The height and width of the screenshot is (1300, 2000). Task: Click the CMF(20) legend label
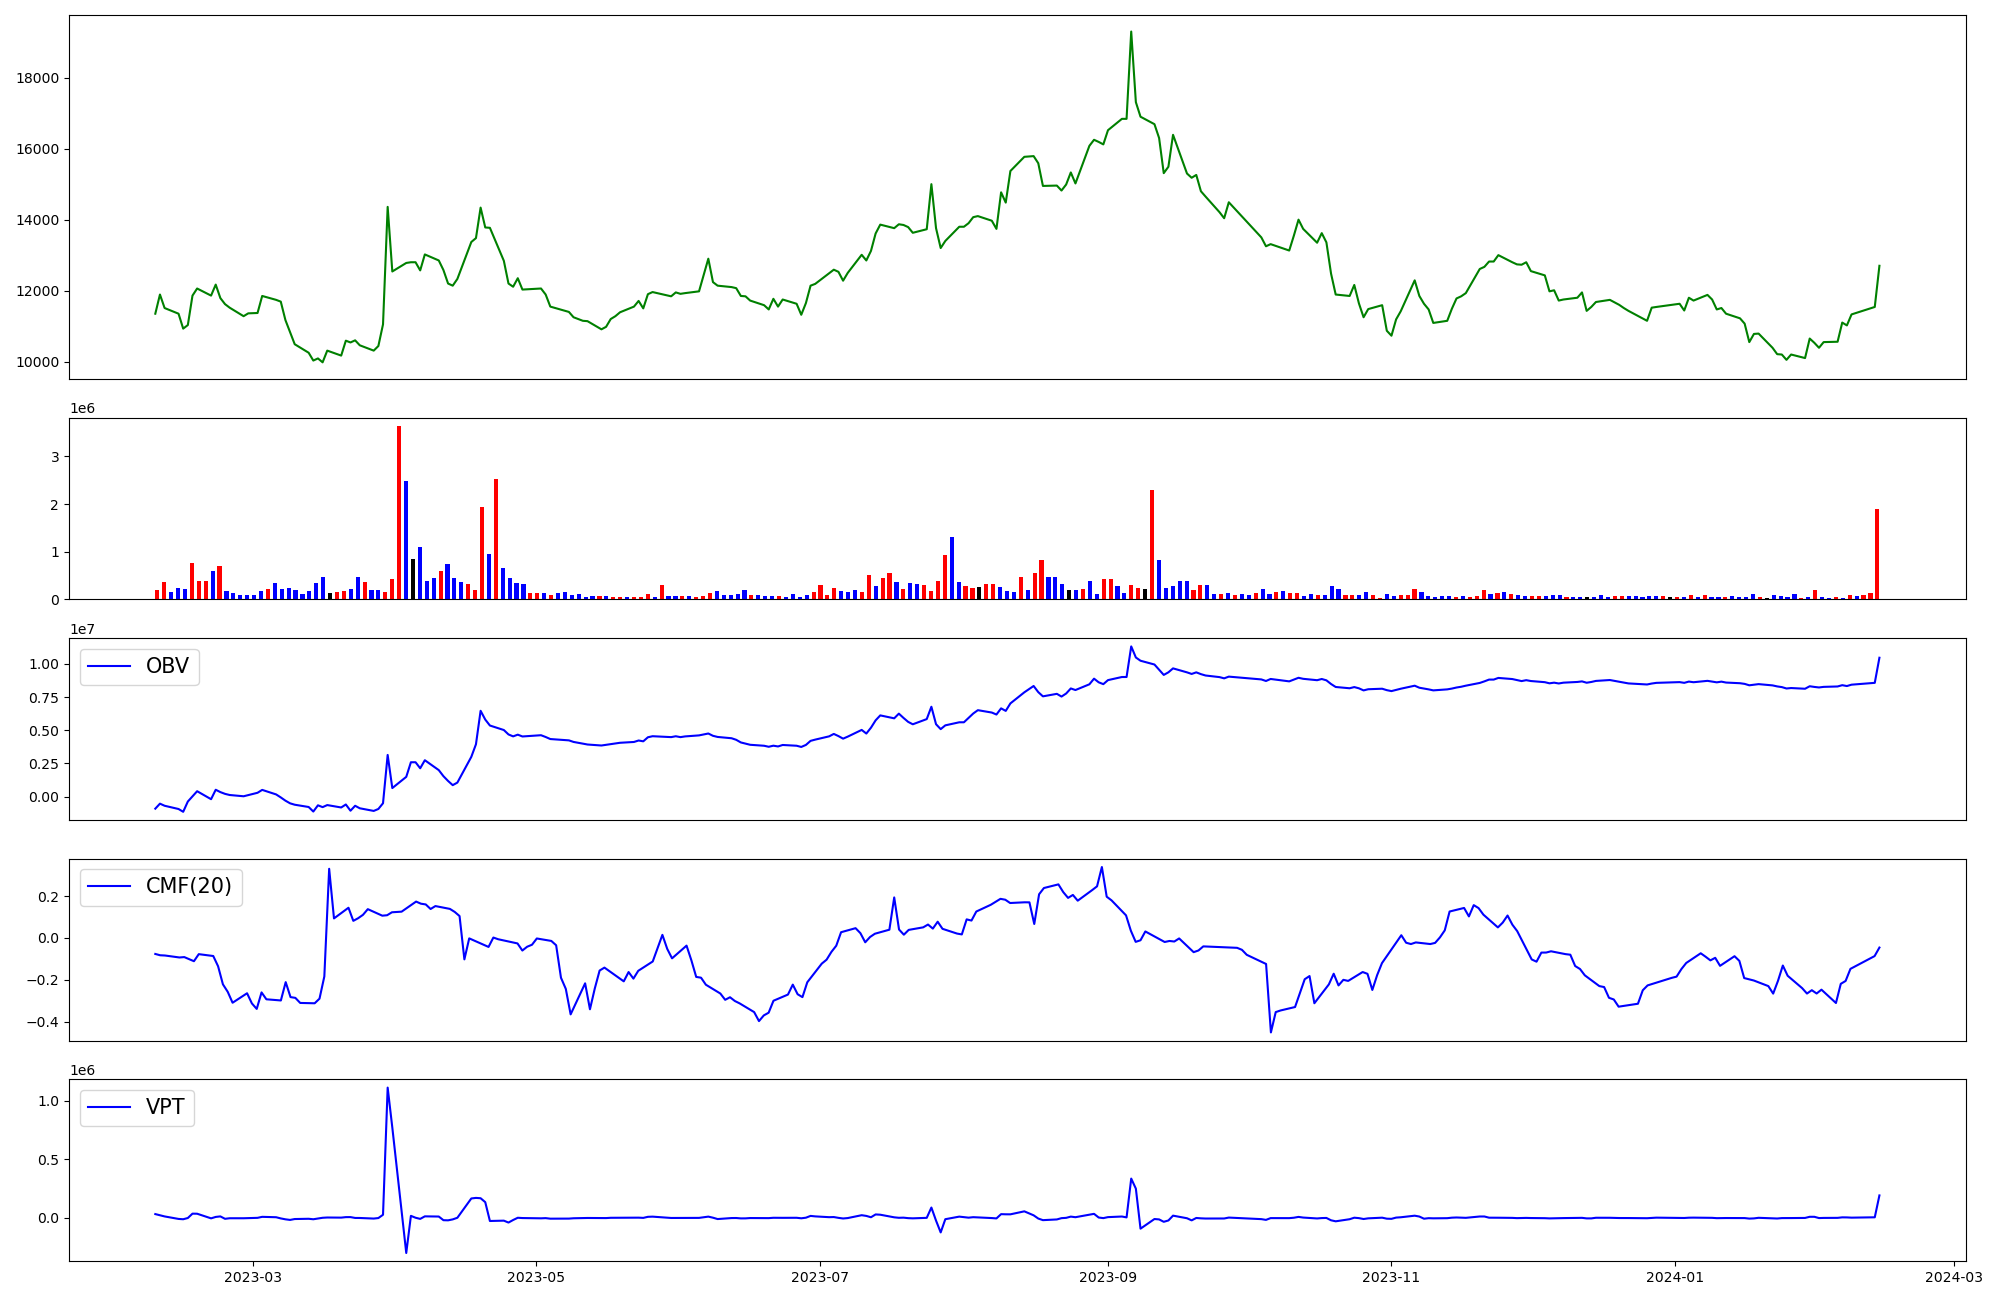tap(188, 887)
